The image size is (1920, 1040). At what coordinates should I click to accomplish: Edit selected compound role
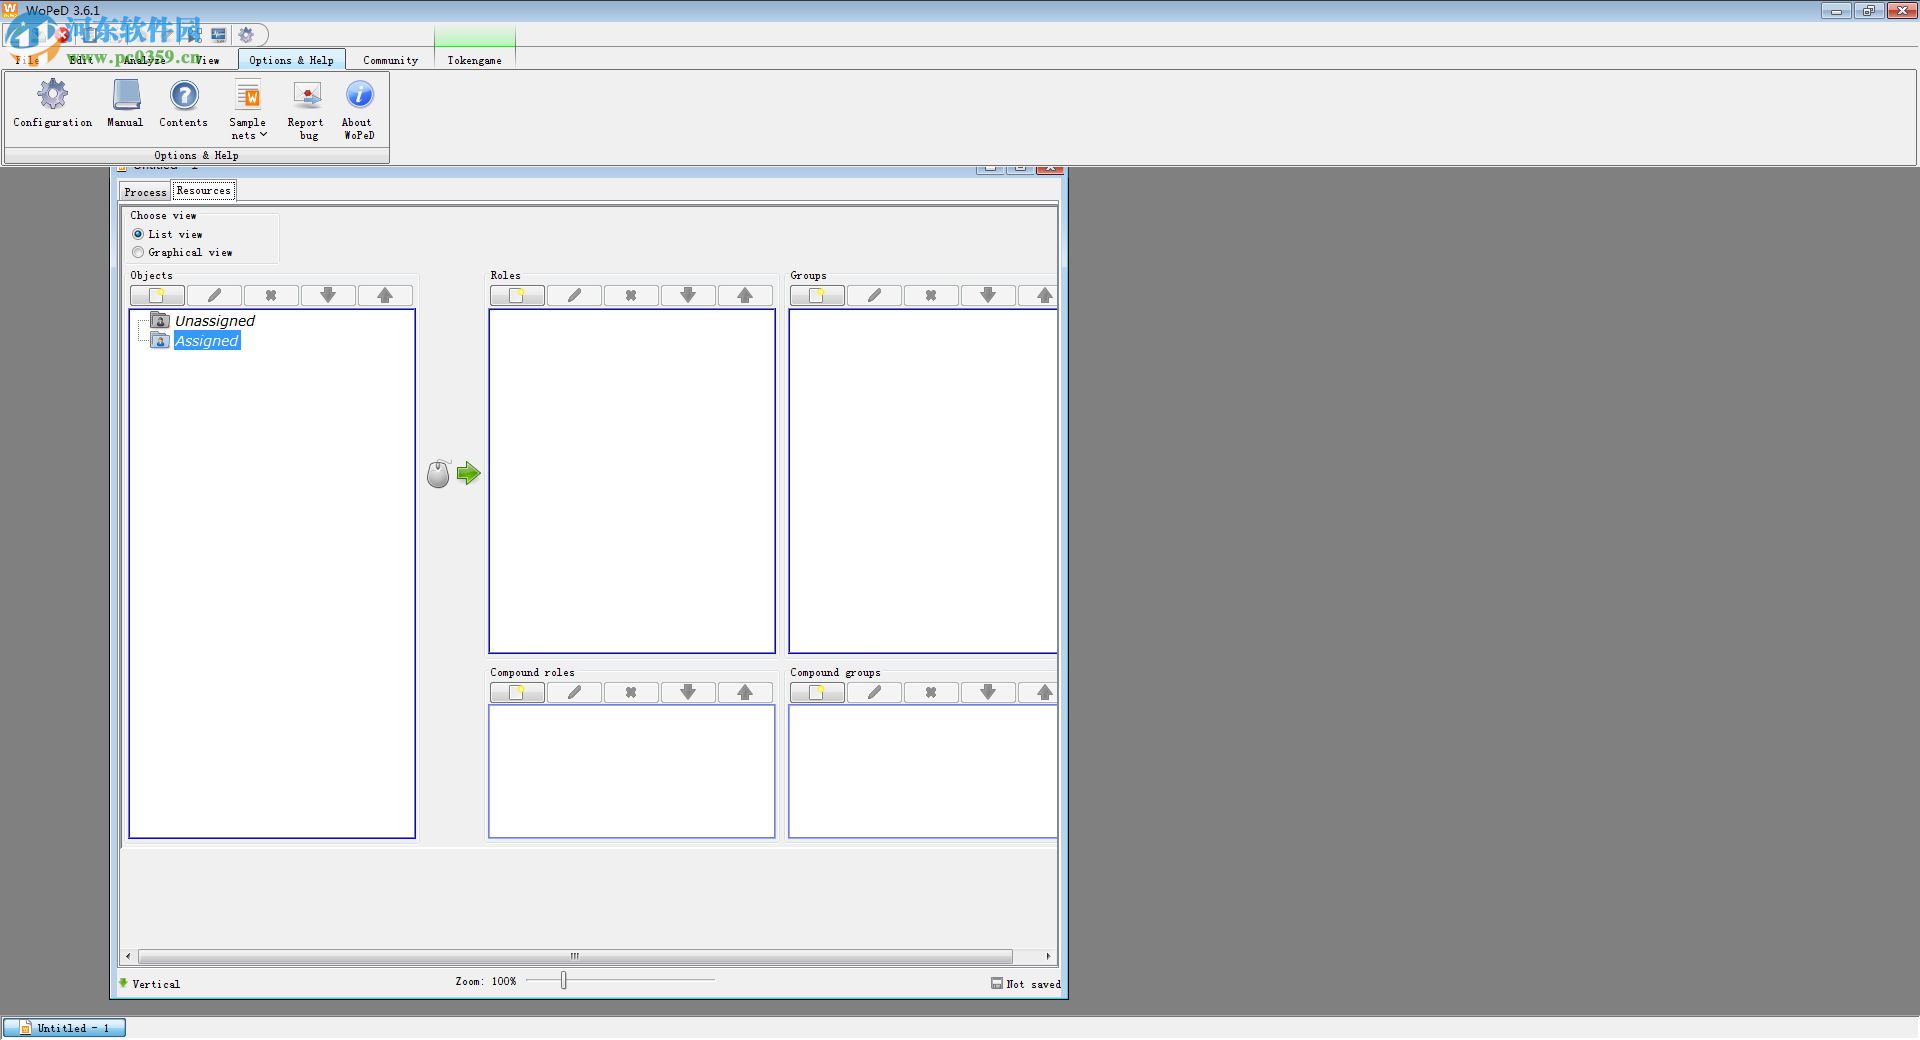574,692
